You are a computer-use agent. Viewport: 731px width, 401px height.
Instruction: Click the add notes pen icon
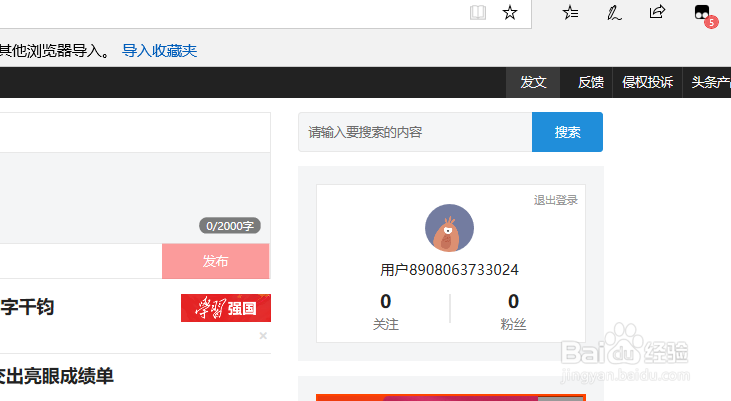(614, 13)
